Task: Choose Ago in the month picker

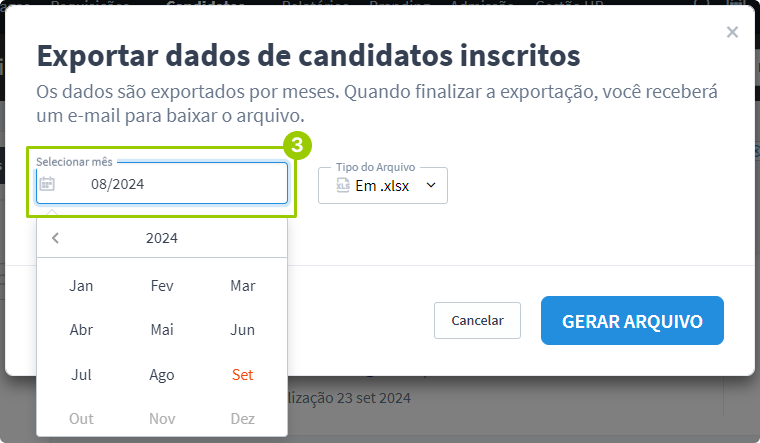Action: click(162, 375)
